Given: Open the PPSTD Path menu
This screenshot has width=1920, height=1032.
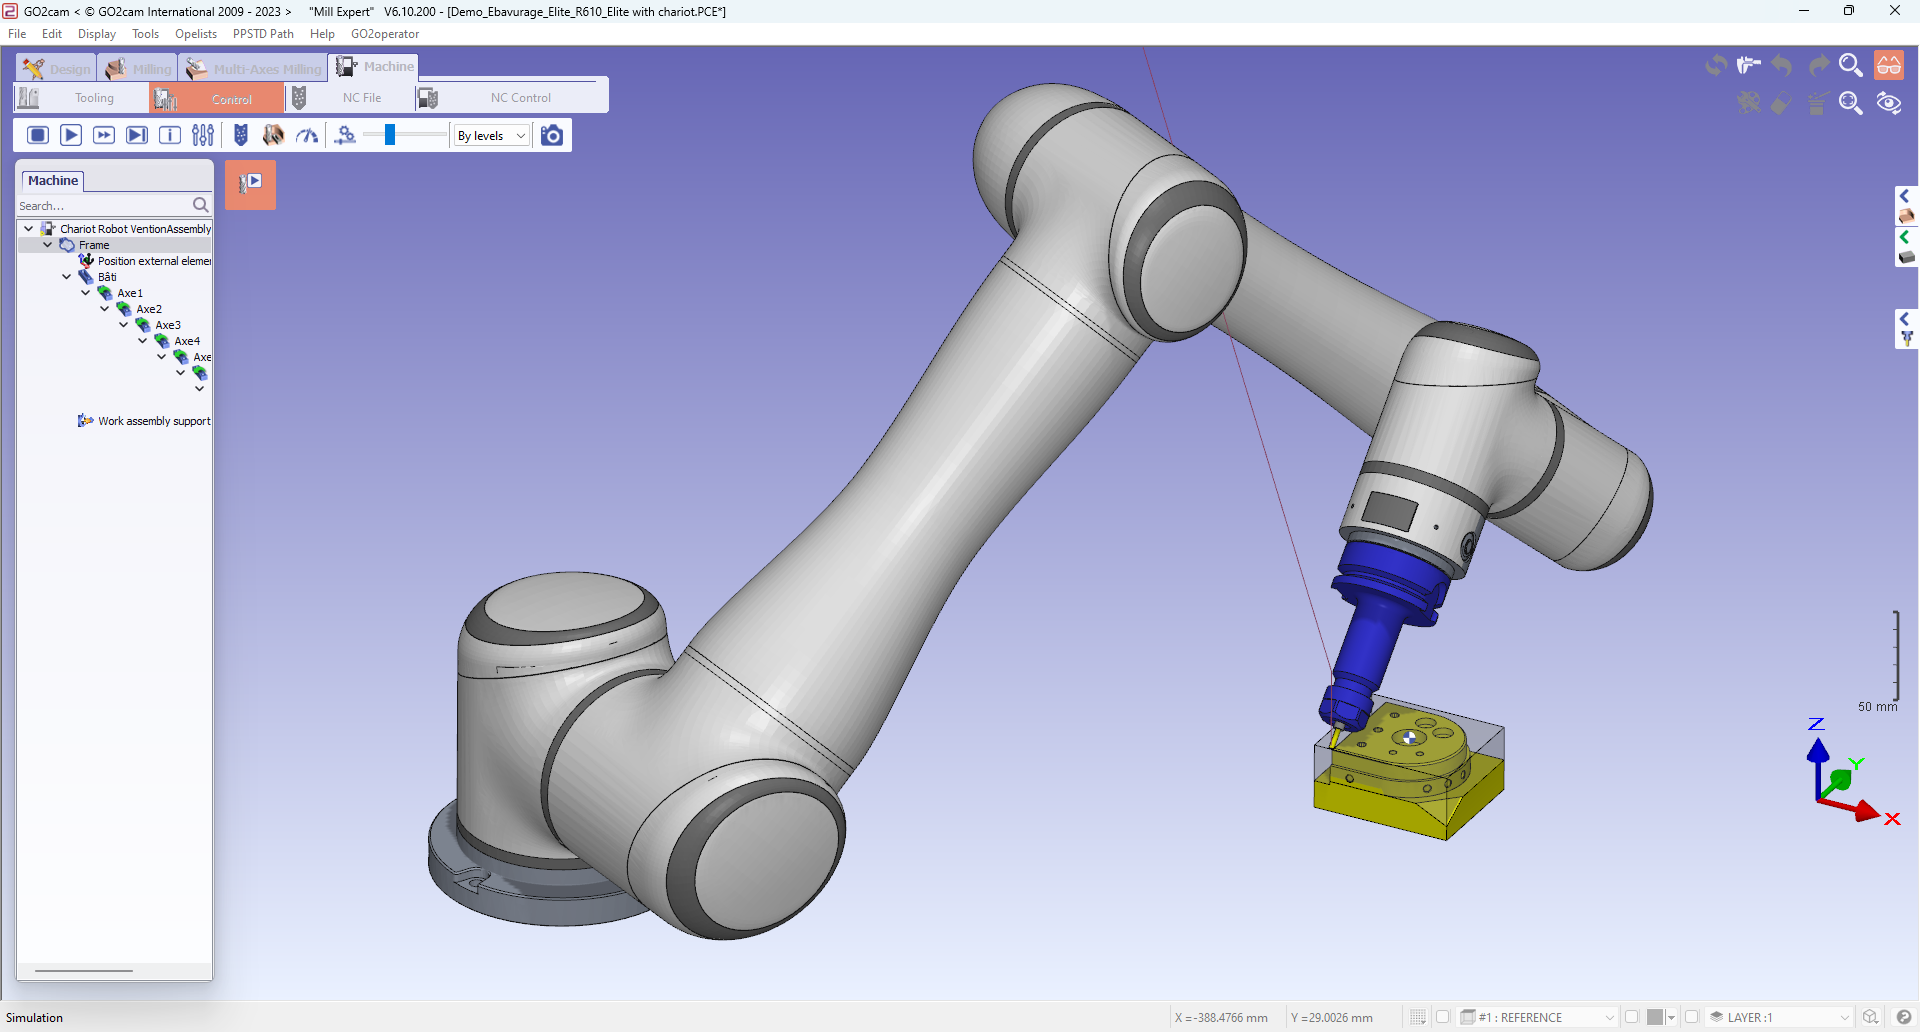Looking at the screenshot, I should point(263,34).
